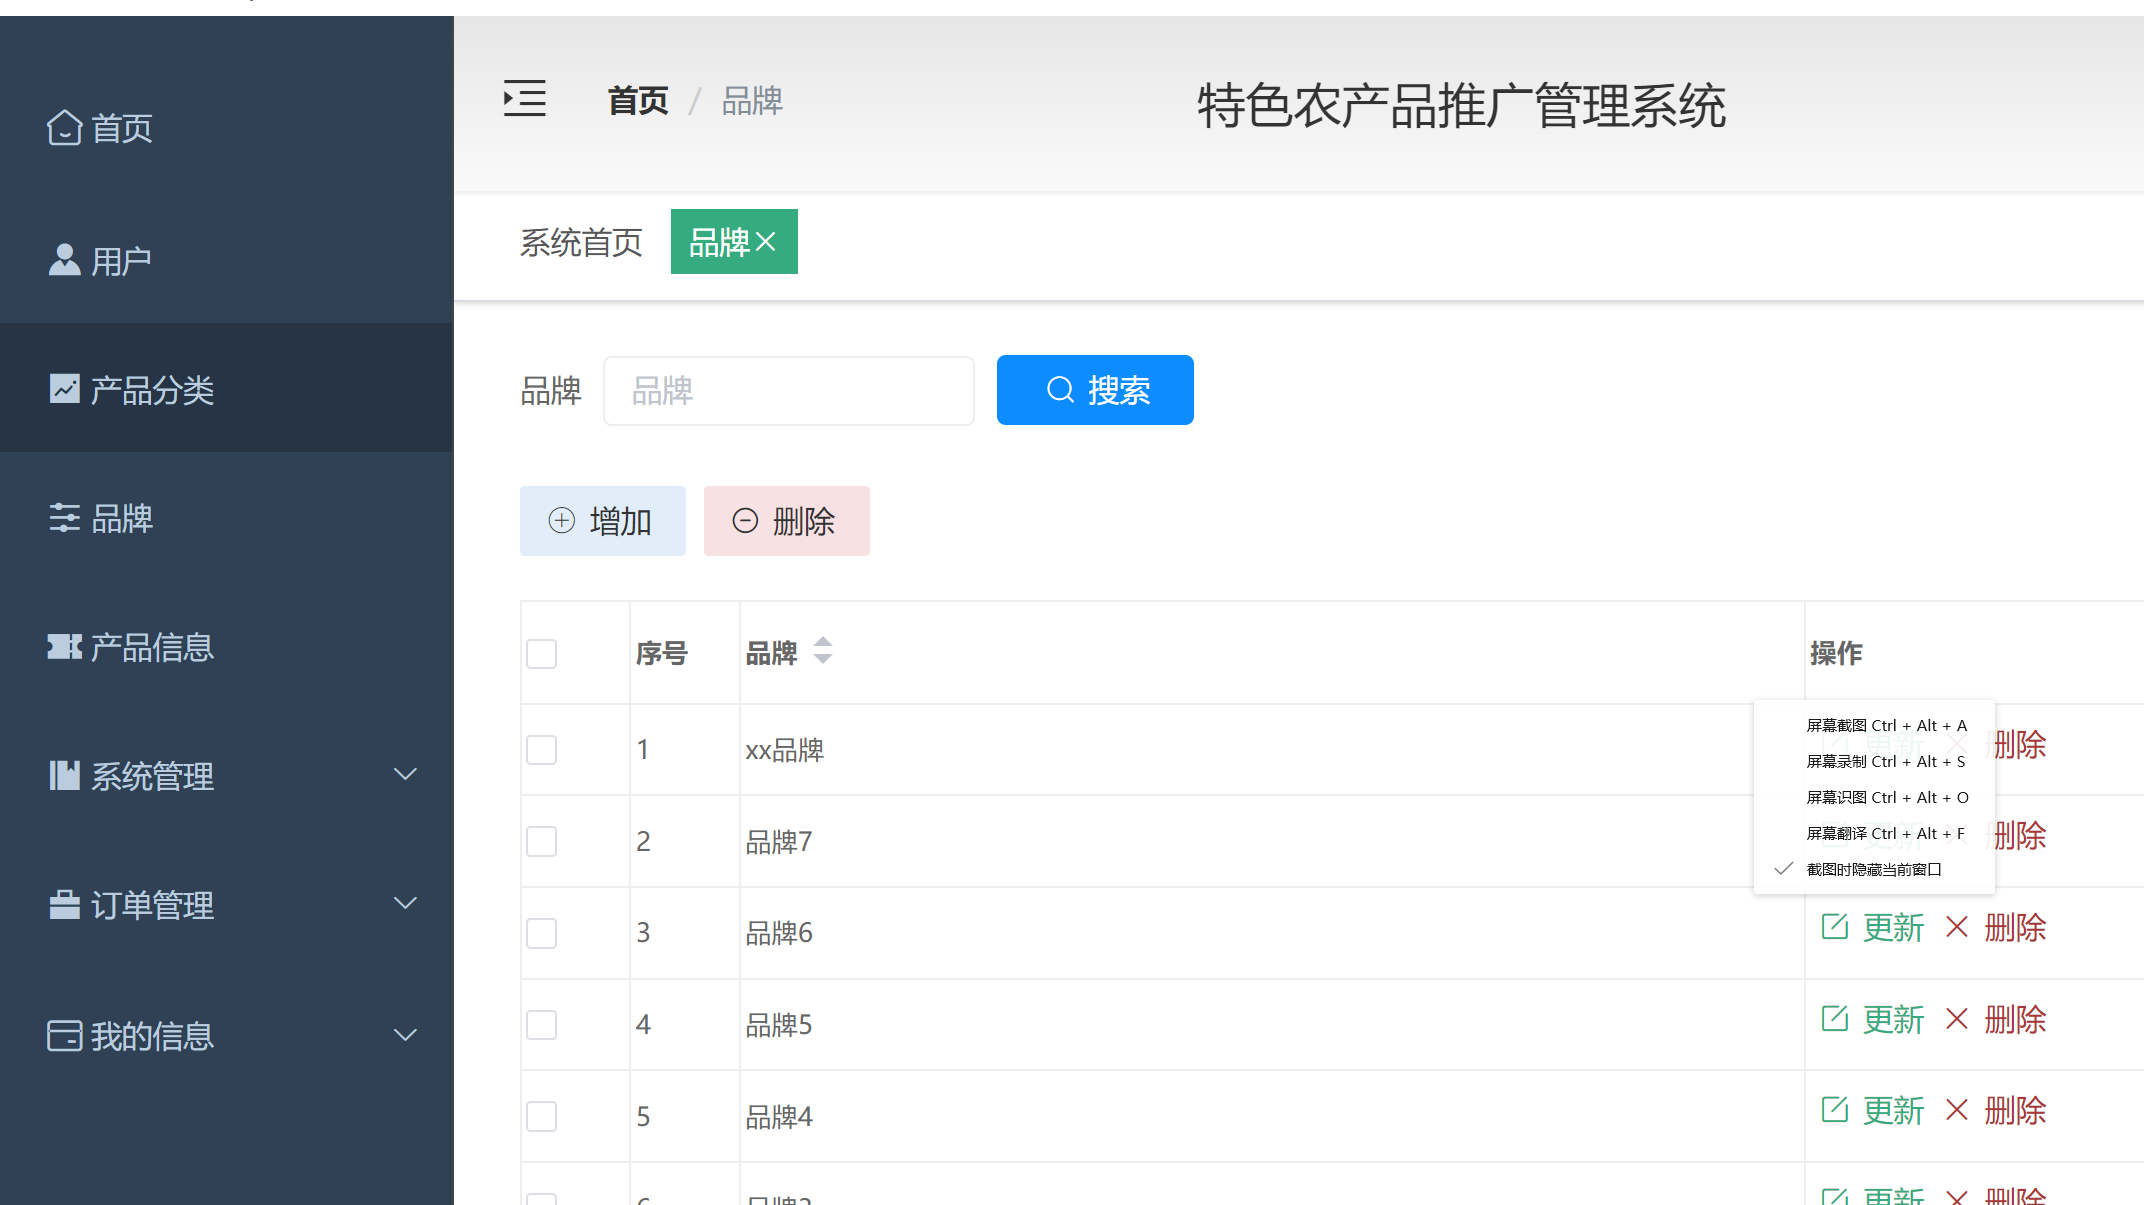This screenshot has height=1205, width=2144.
Task: Click the minus circle icon in 删除 button
Action: tap(745, 521)
